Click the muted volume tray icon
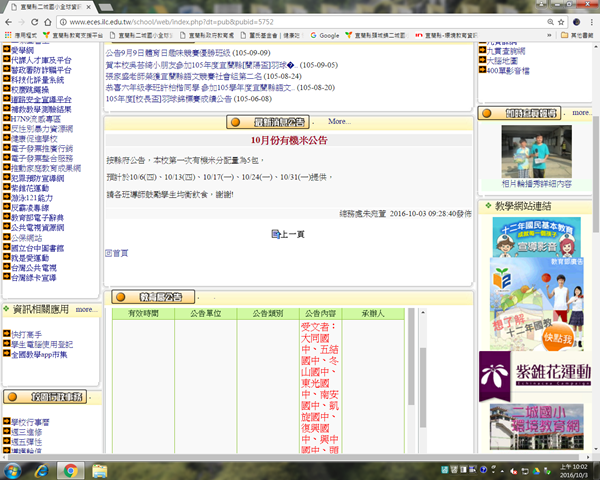Screen dimensions: 600x480 514,470
